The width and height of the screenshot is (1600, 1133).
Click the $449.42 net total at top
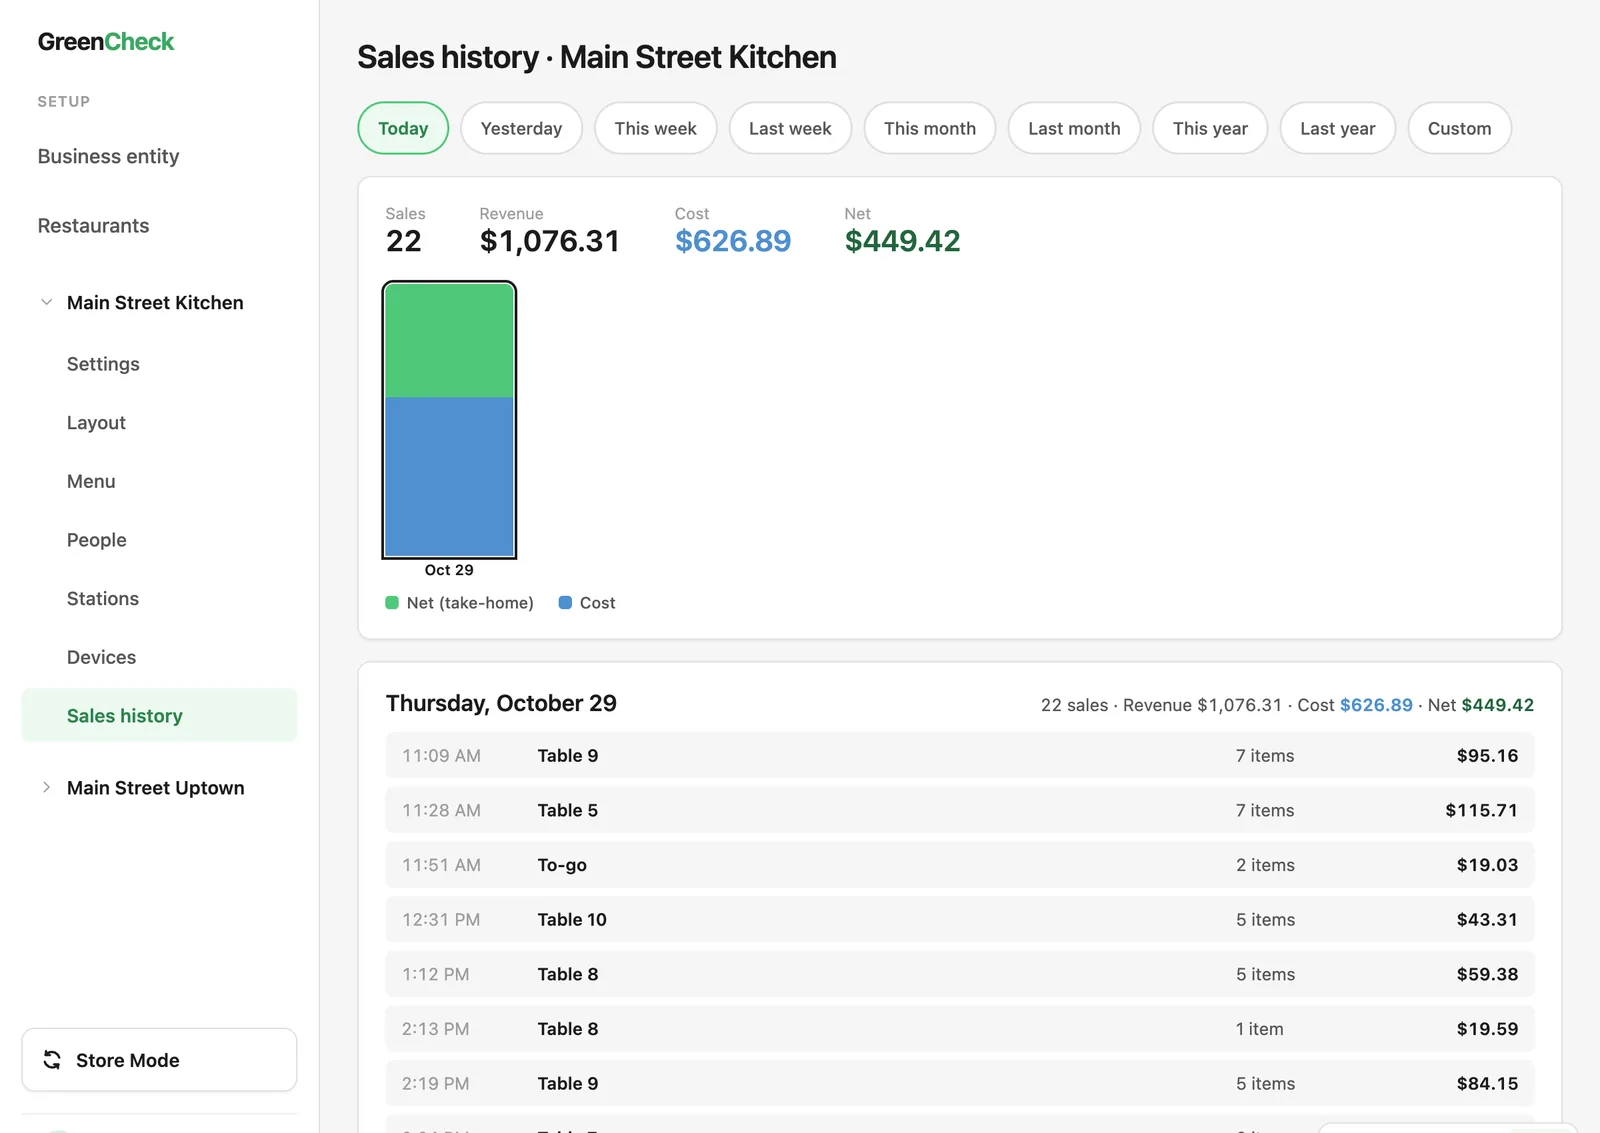coord(902,241)
